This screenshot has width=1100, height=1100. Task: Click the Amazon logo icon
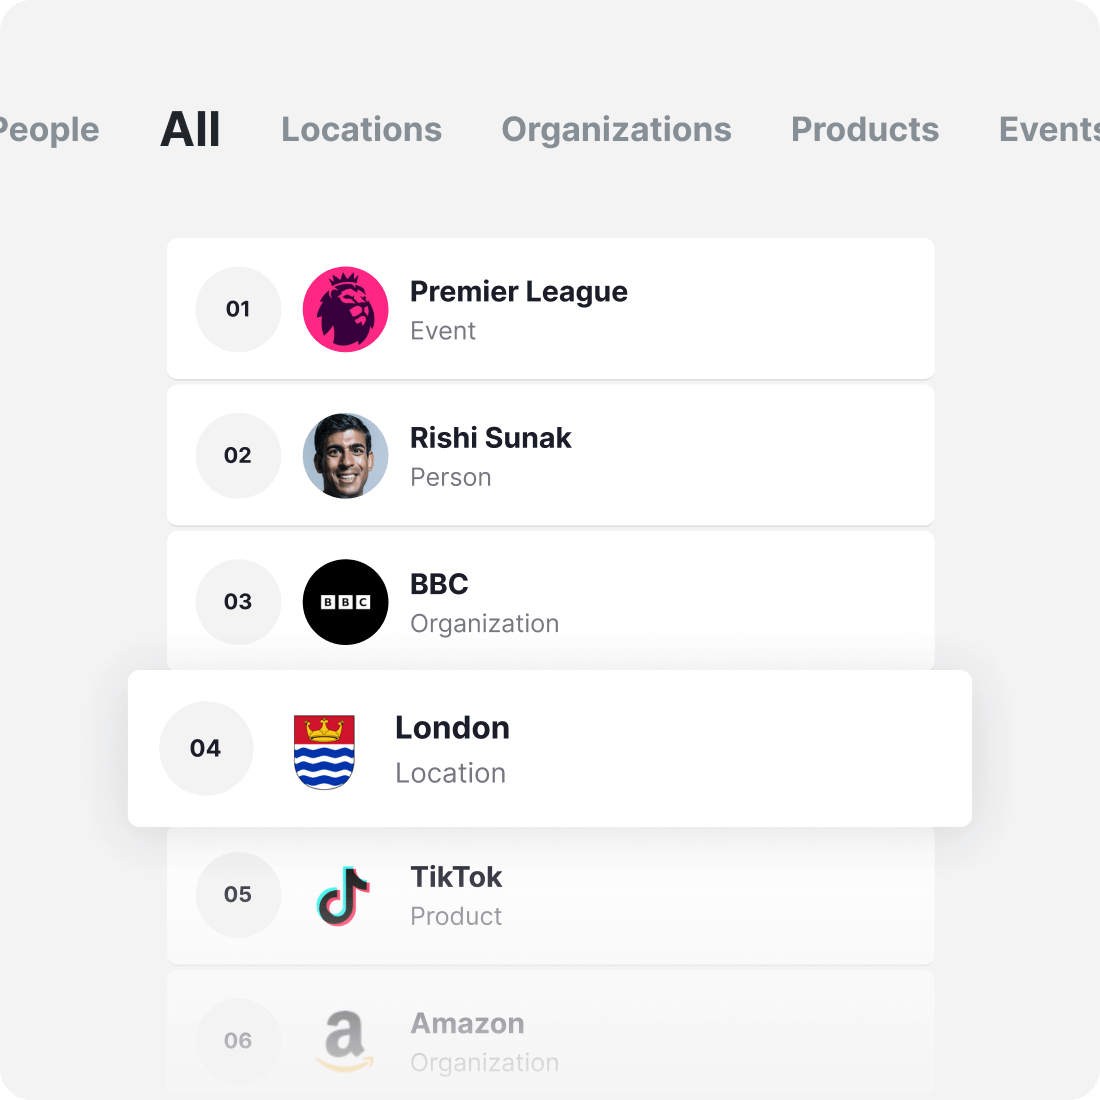pyautogui.click(x=344, y=1040)
